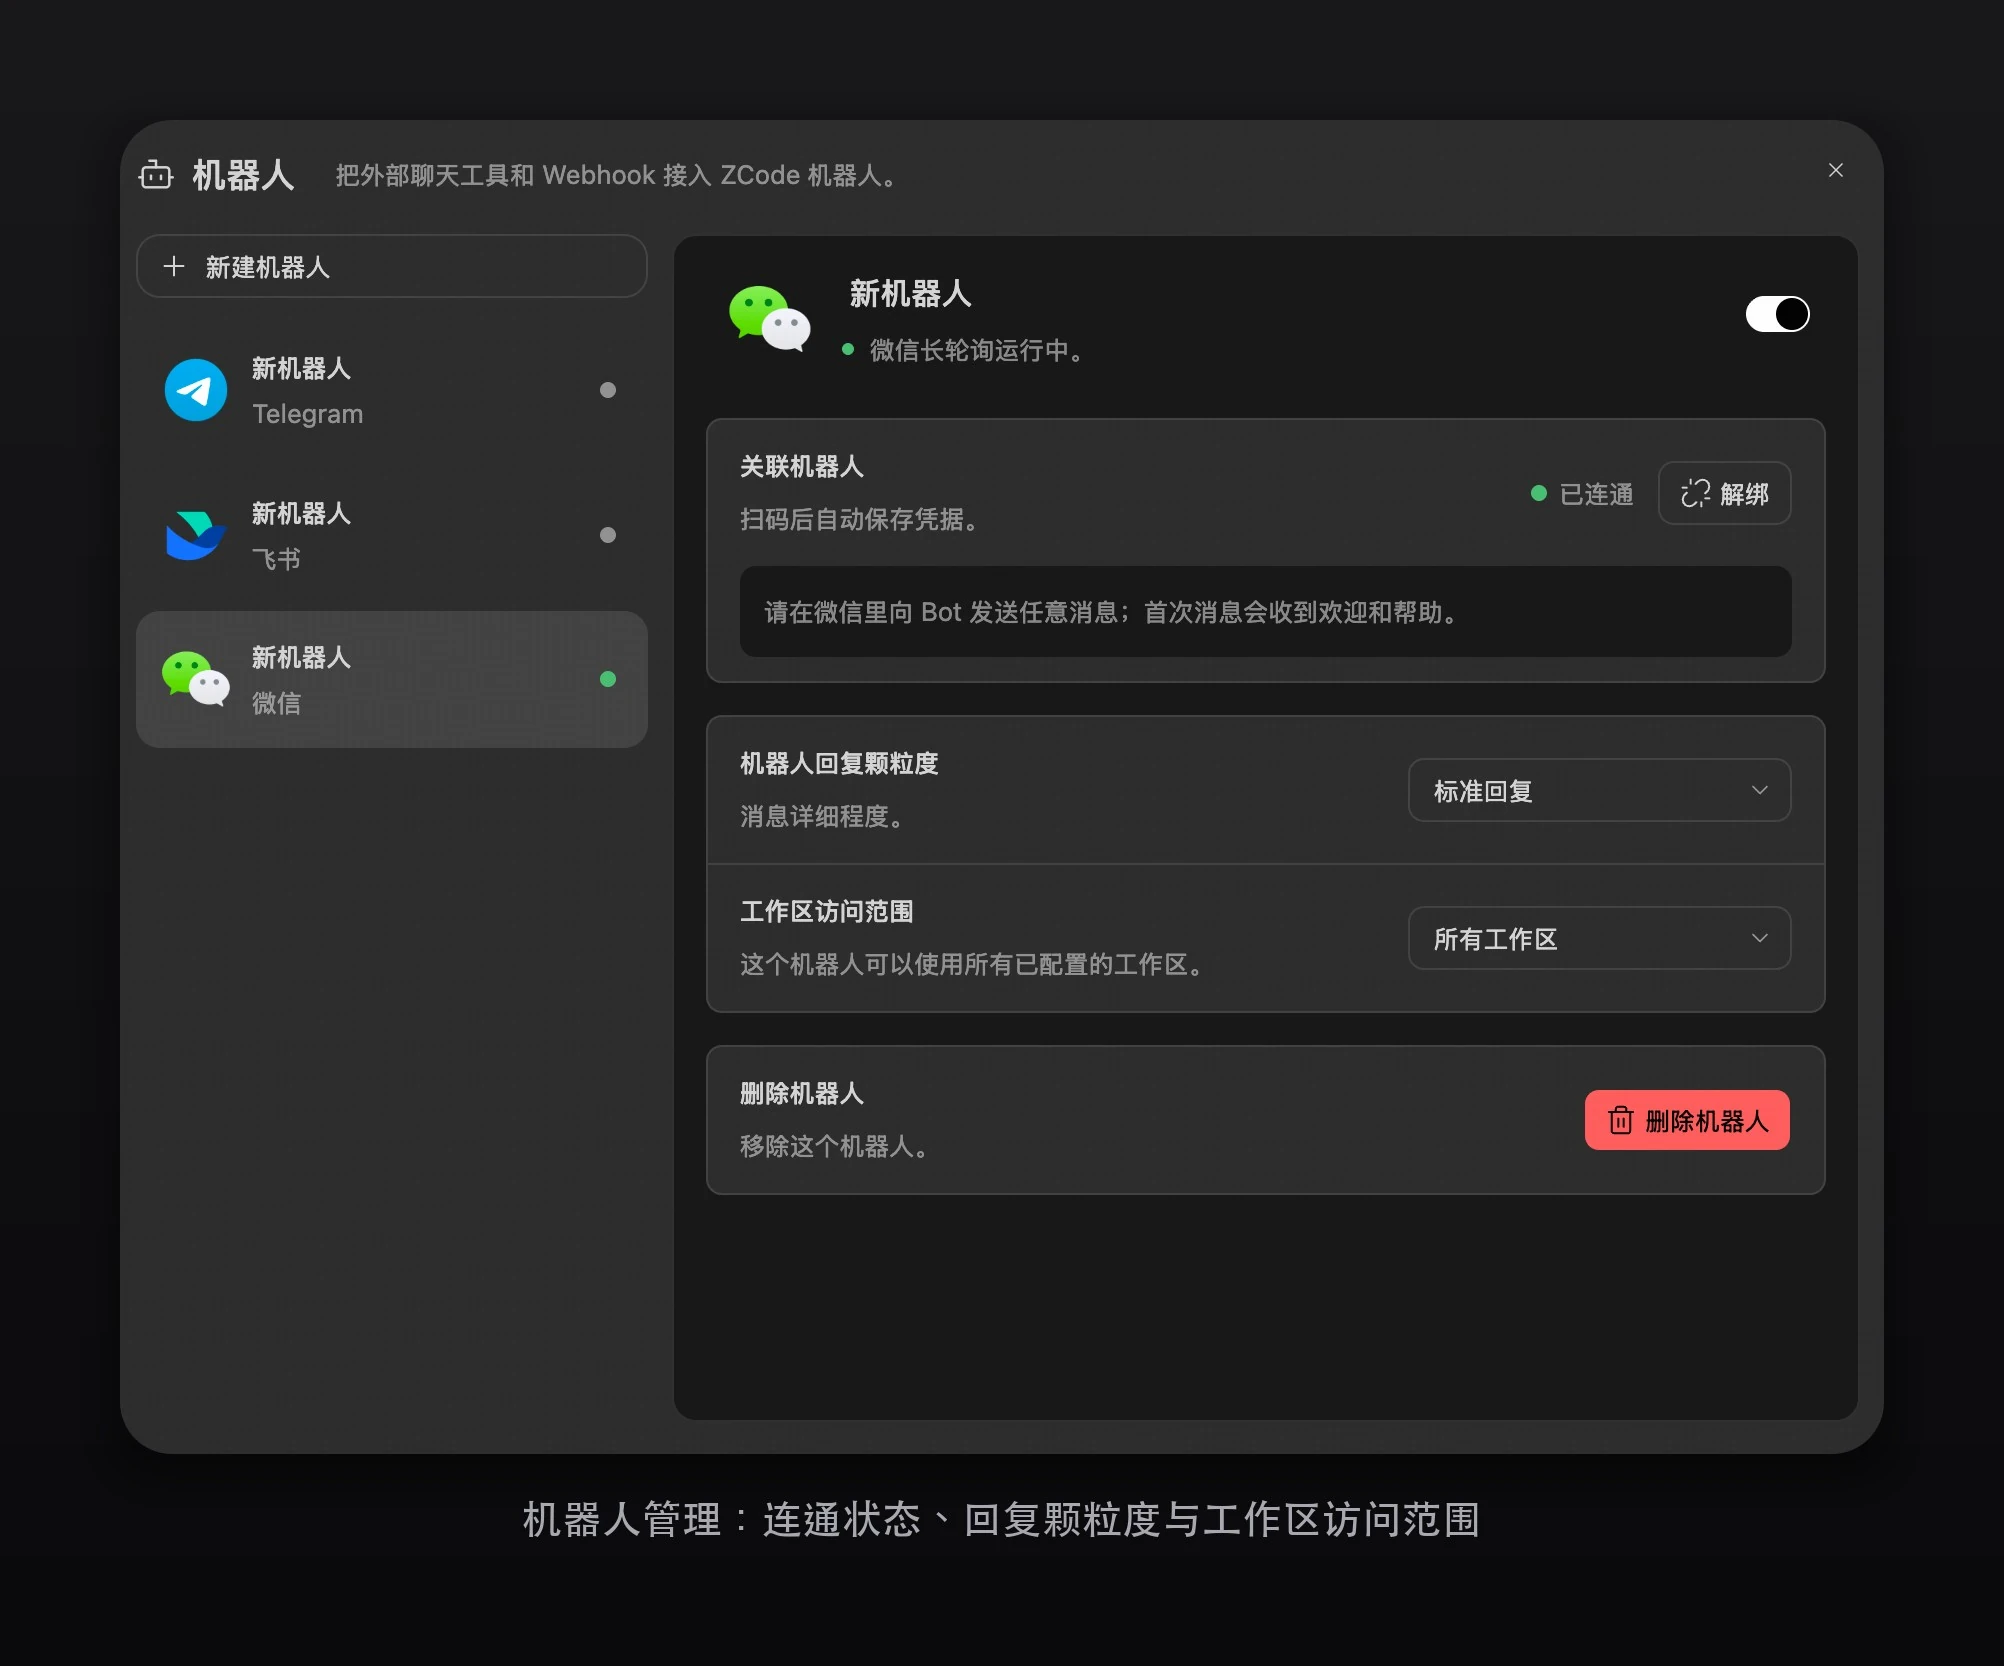This screenshot has width=2004, height=1666.
Task: Click the robot icon beside 机器人 title
Action: pyautogui.click(x=156, y=175)
